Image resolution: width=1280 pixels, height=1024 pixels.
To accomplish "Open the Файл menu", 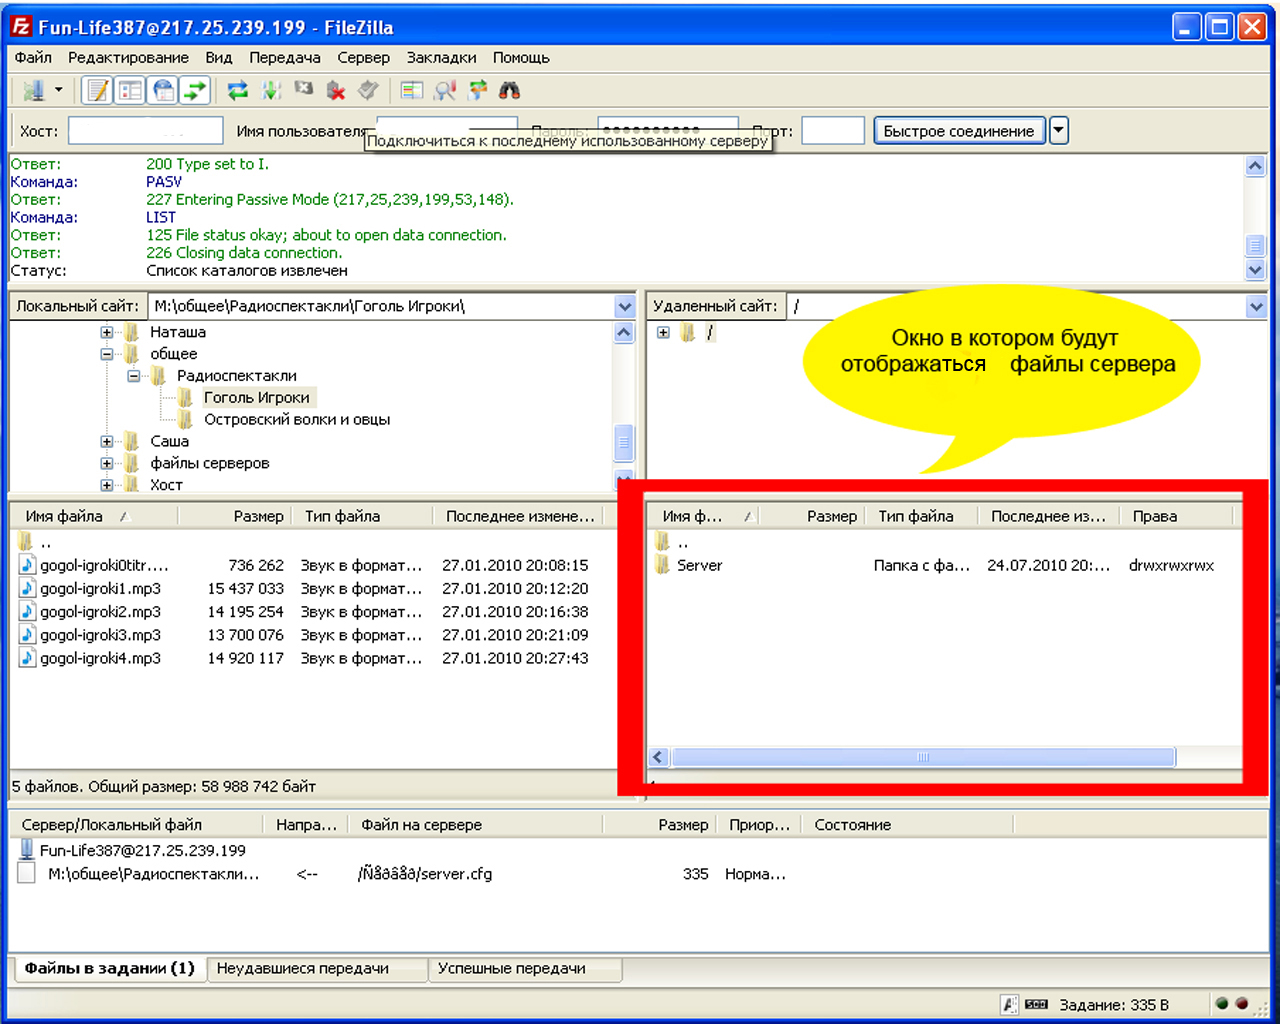I will tap(33, 58).
